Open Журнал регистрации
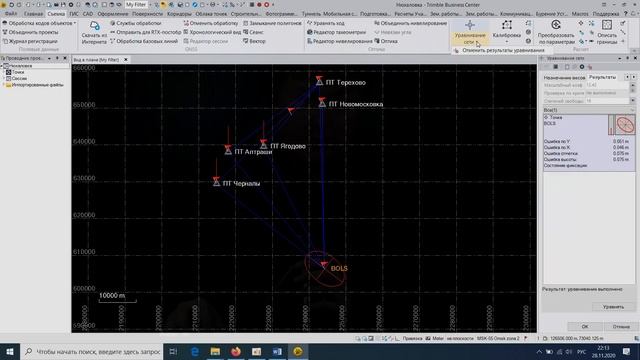The height and width of the screenshot is (360, 640). 30,41
